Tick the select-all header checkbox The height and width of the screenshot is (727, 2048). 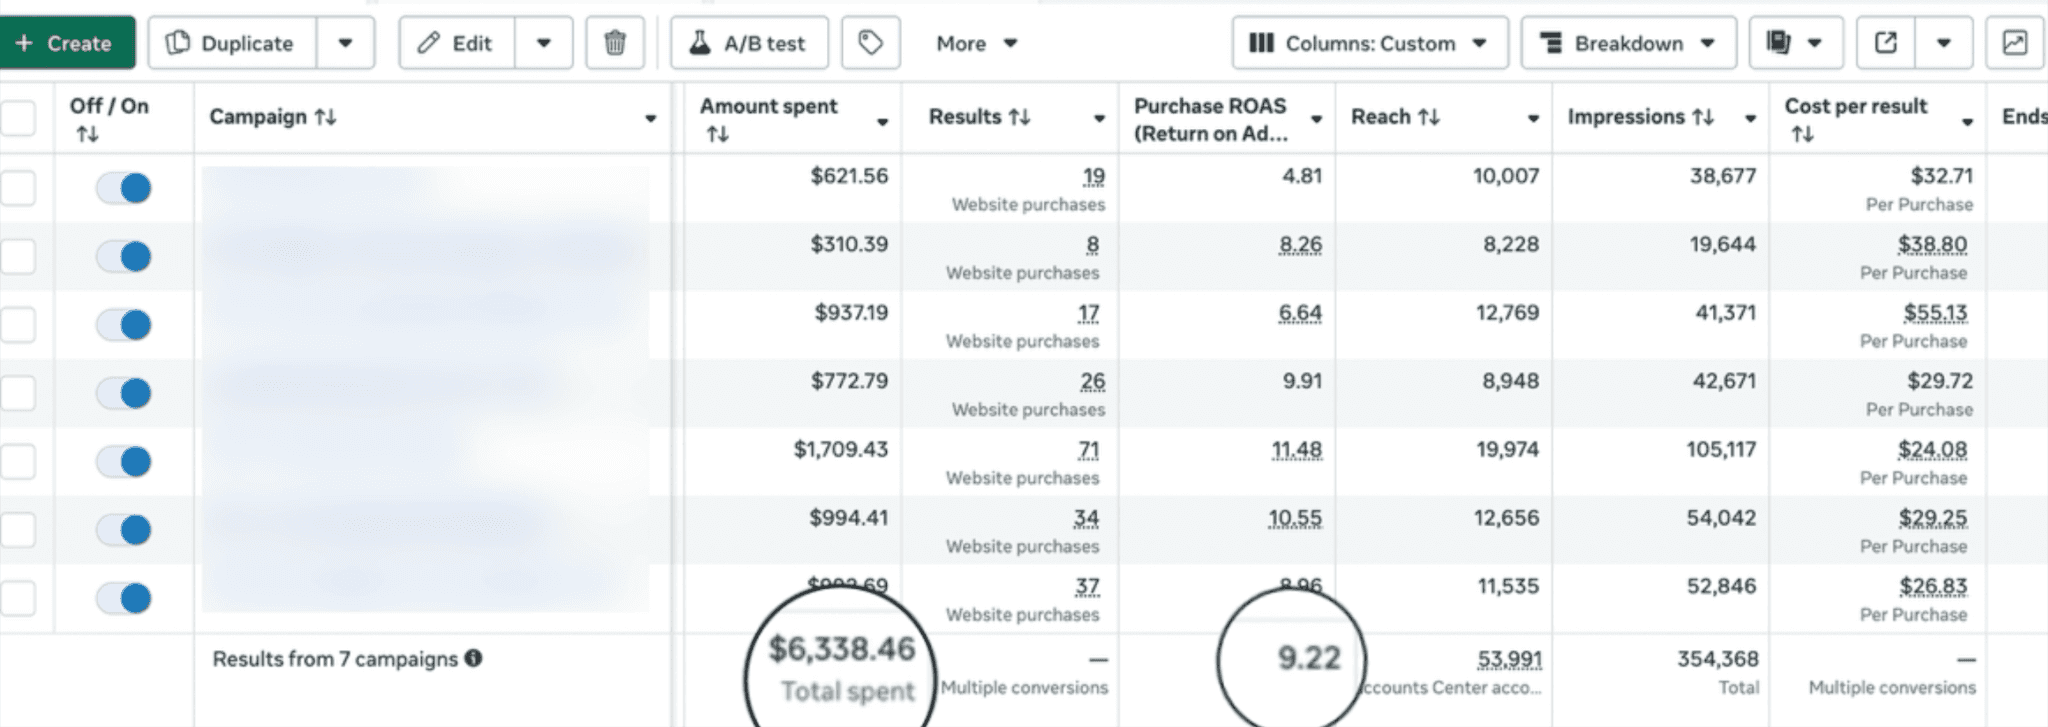point(17,118)
